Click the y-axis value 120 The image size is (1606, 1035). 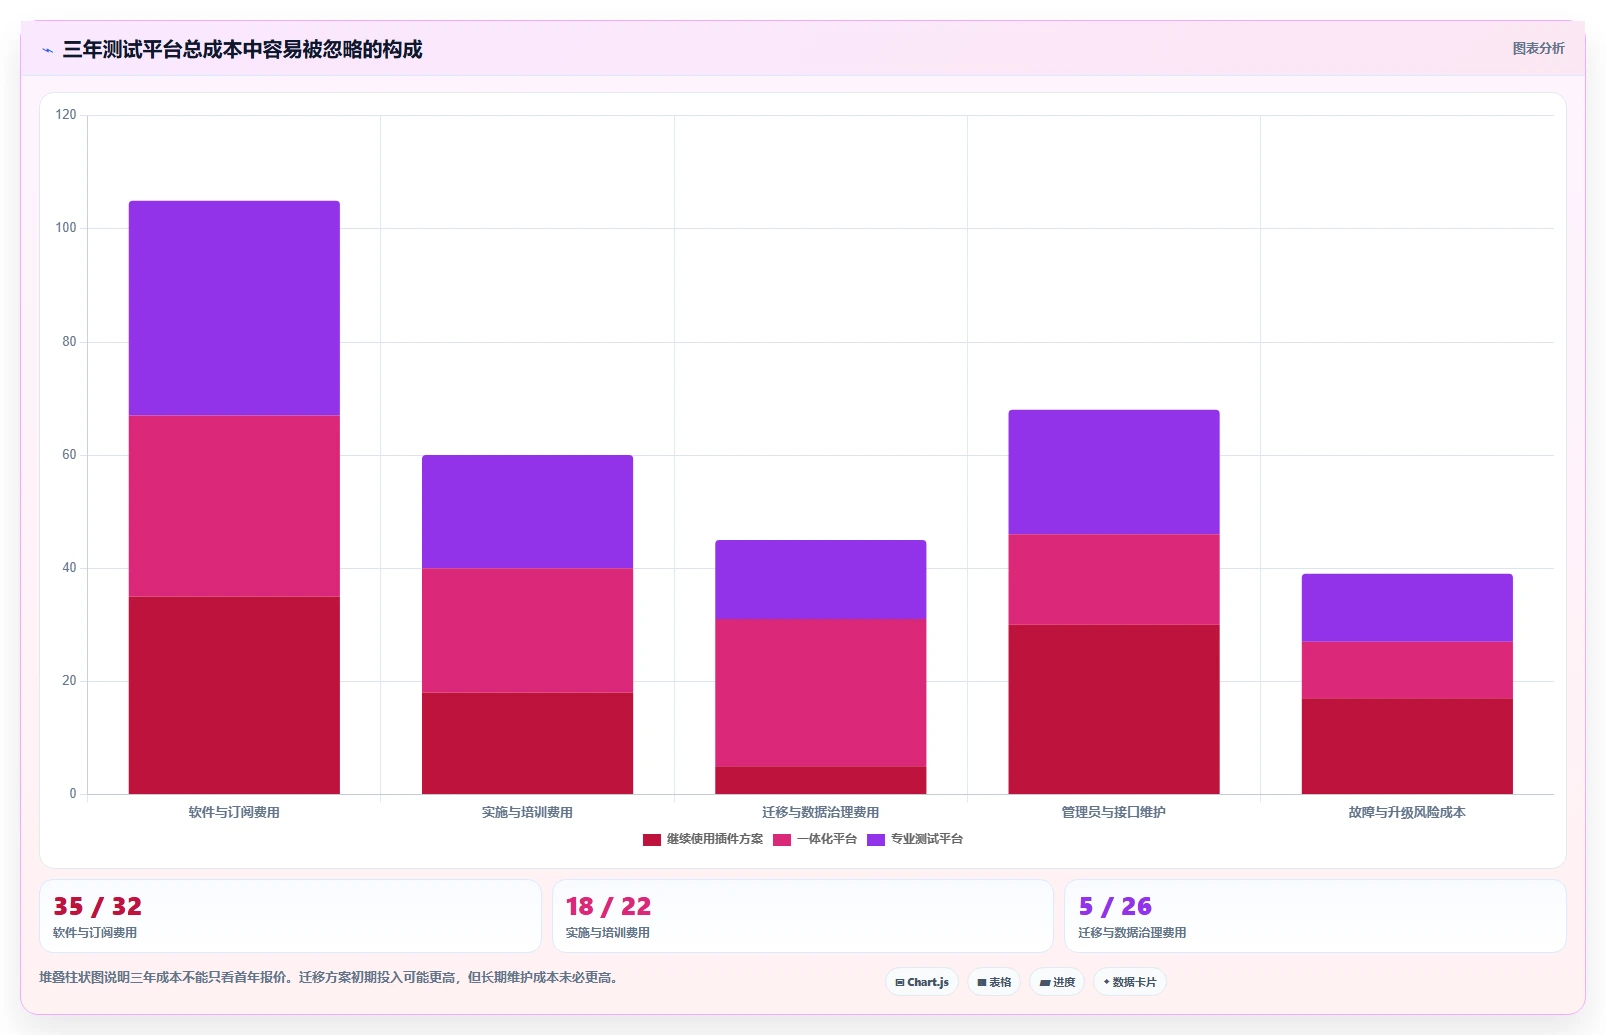pyautogui.click(x=66, y=115)
